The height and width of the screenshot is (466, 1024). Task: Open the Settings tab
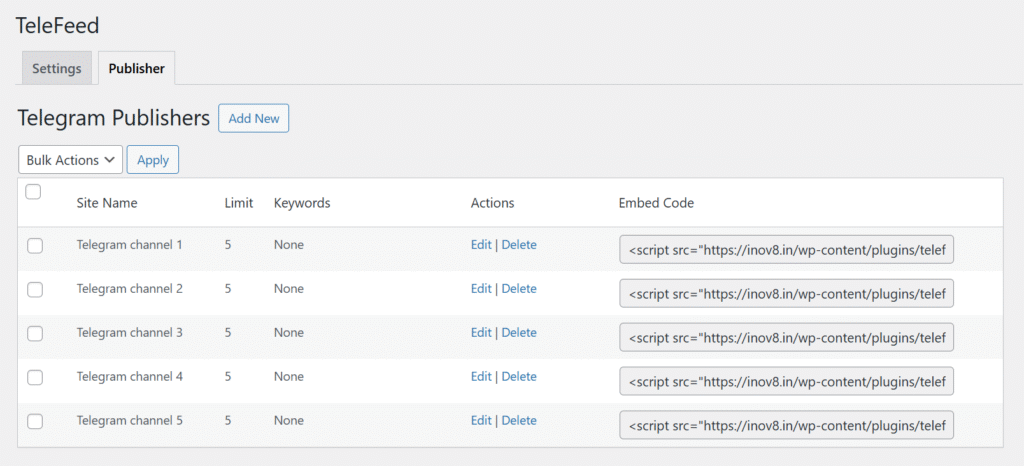[x=57, y=68]
